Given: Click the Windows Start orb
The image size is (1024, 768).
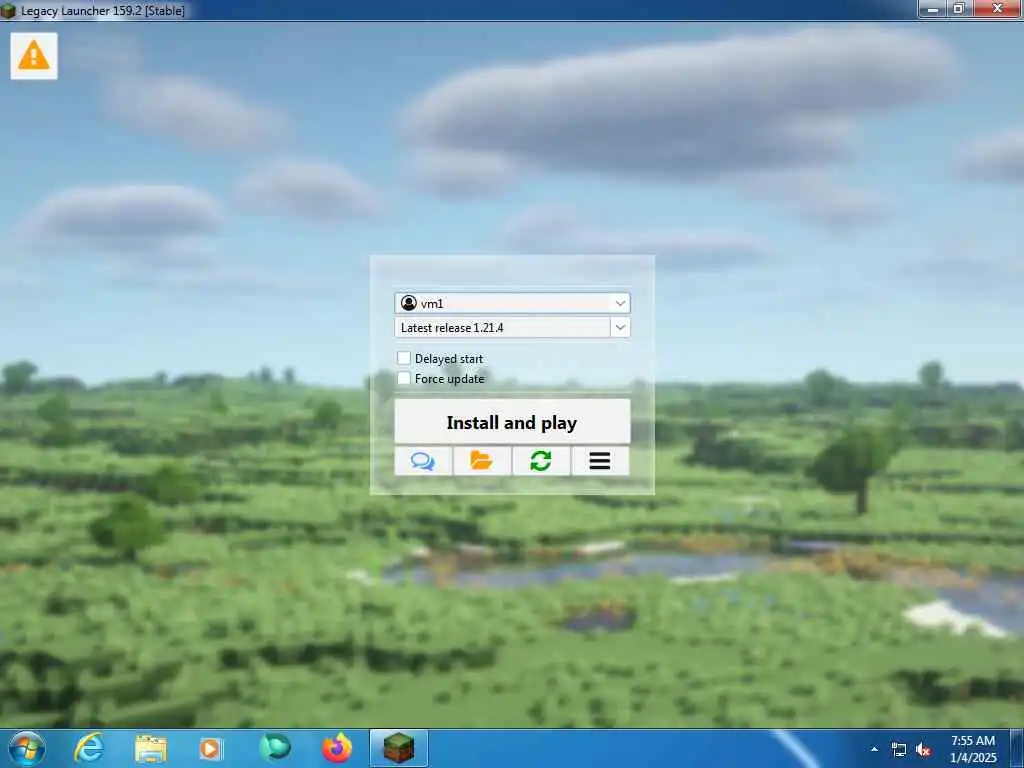Looking at the screenshot, I should (x=27, y=748).
